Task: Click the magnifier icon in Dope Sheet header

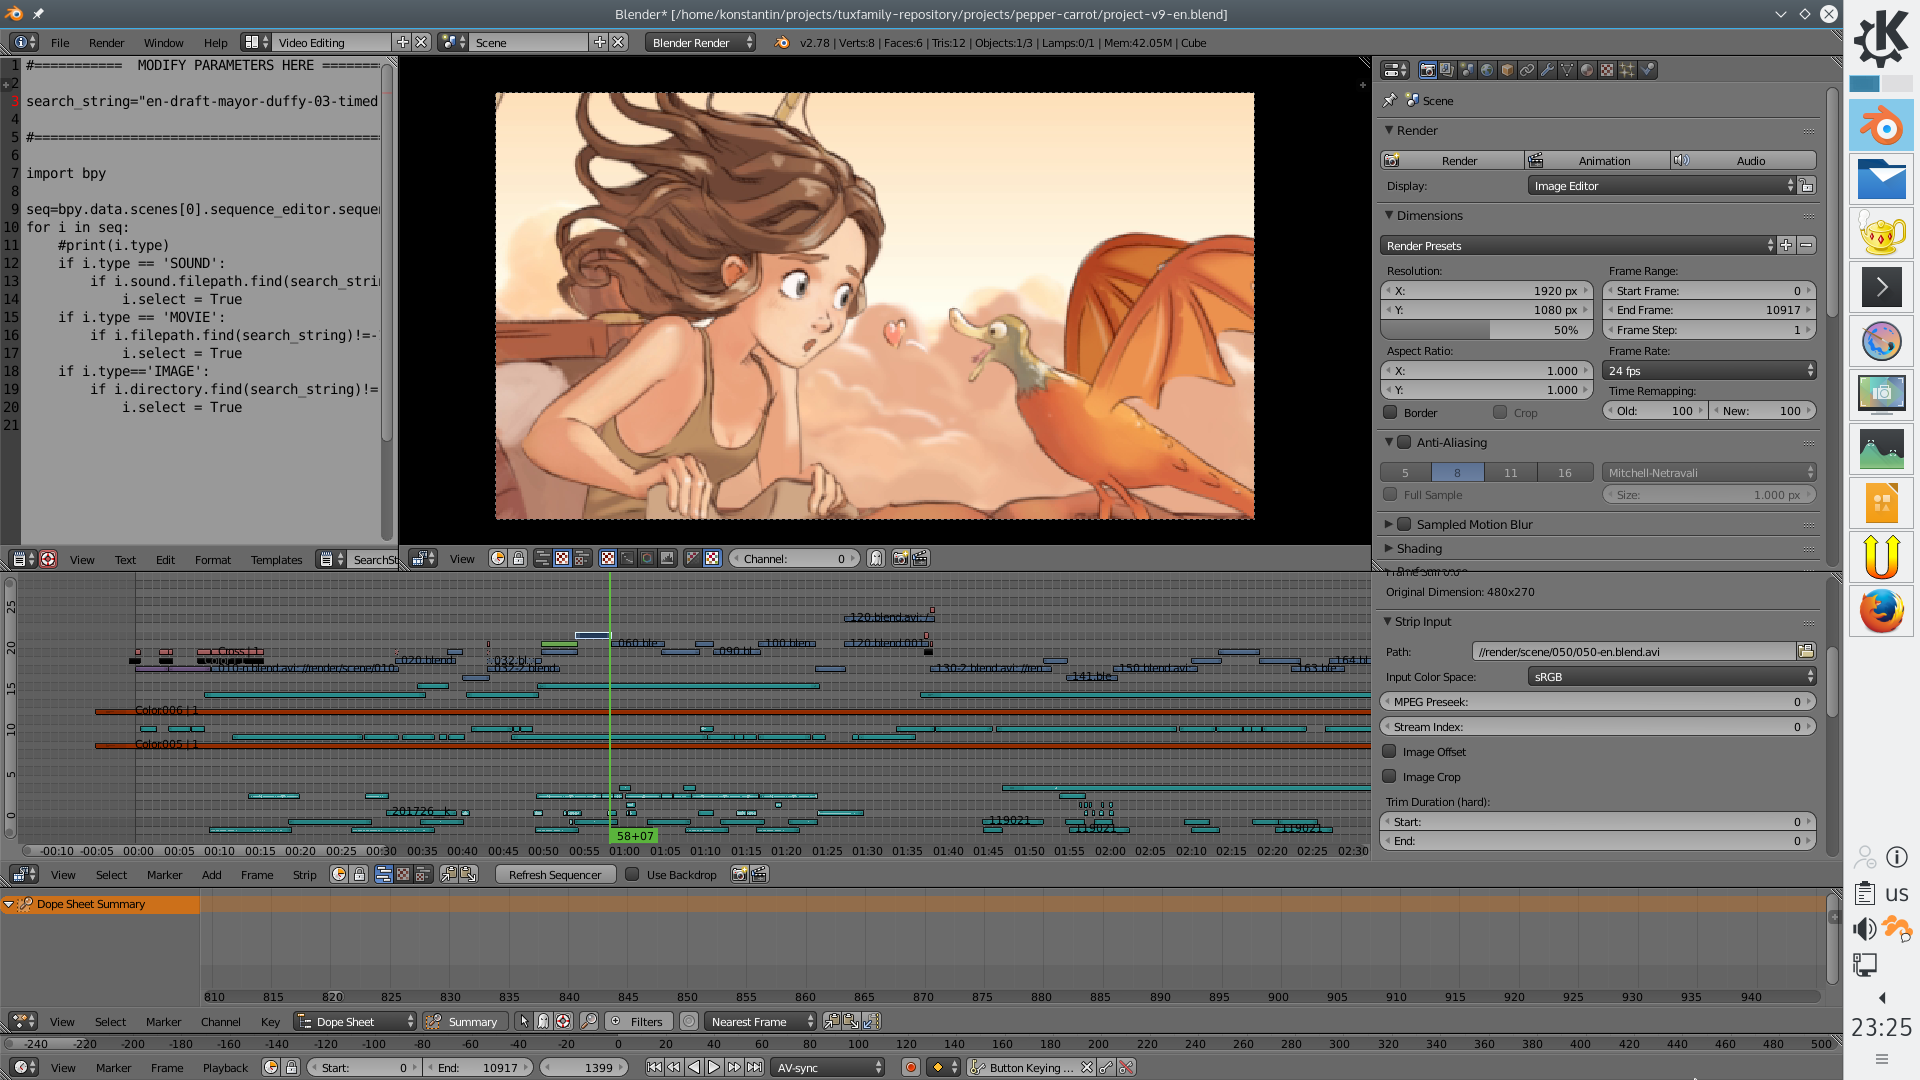Action: coord(589,1021)
